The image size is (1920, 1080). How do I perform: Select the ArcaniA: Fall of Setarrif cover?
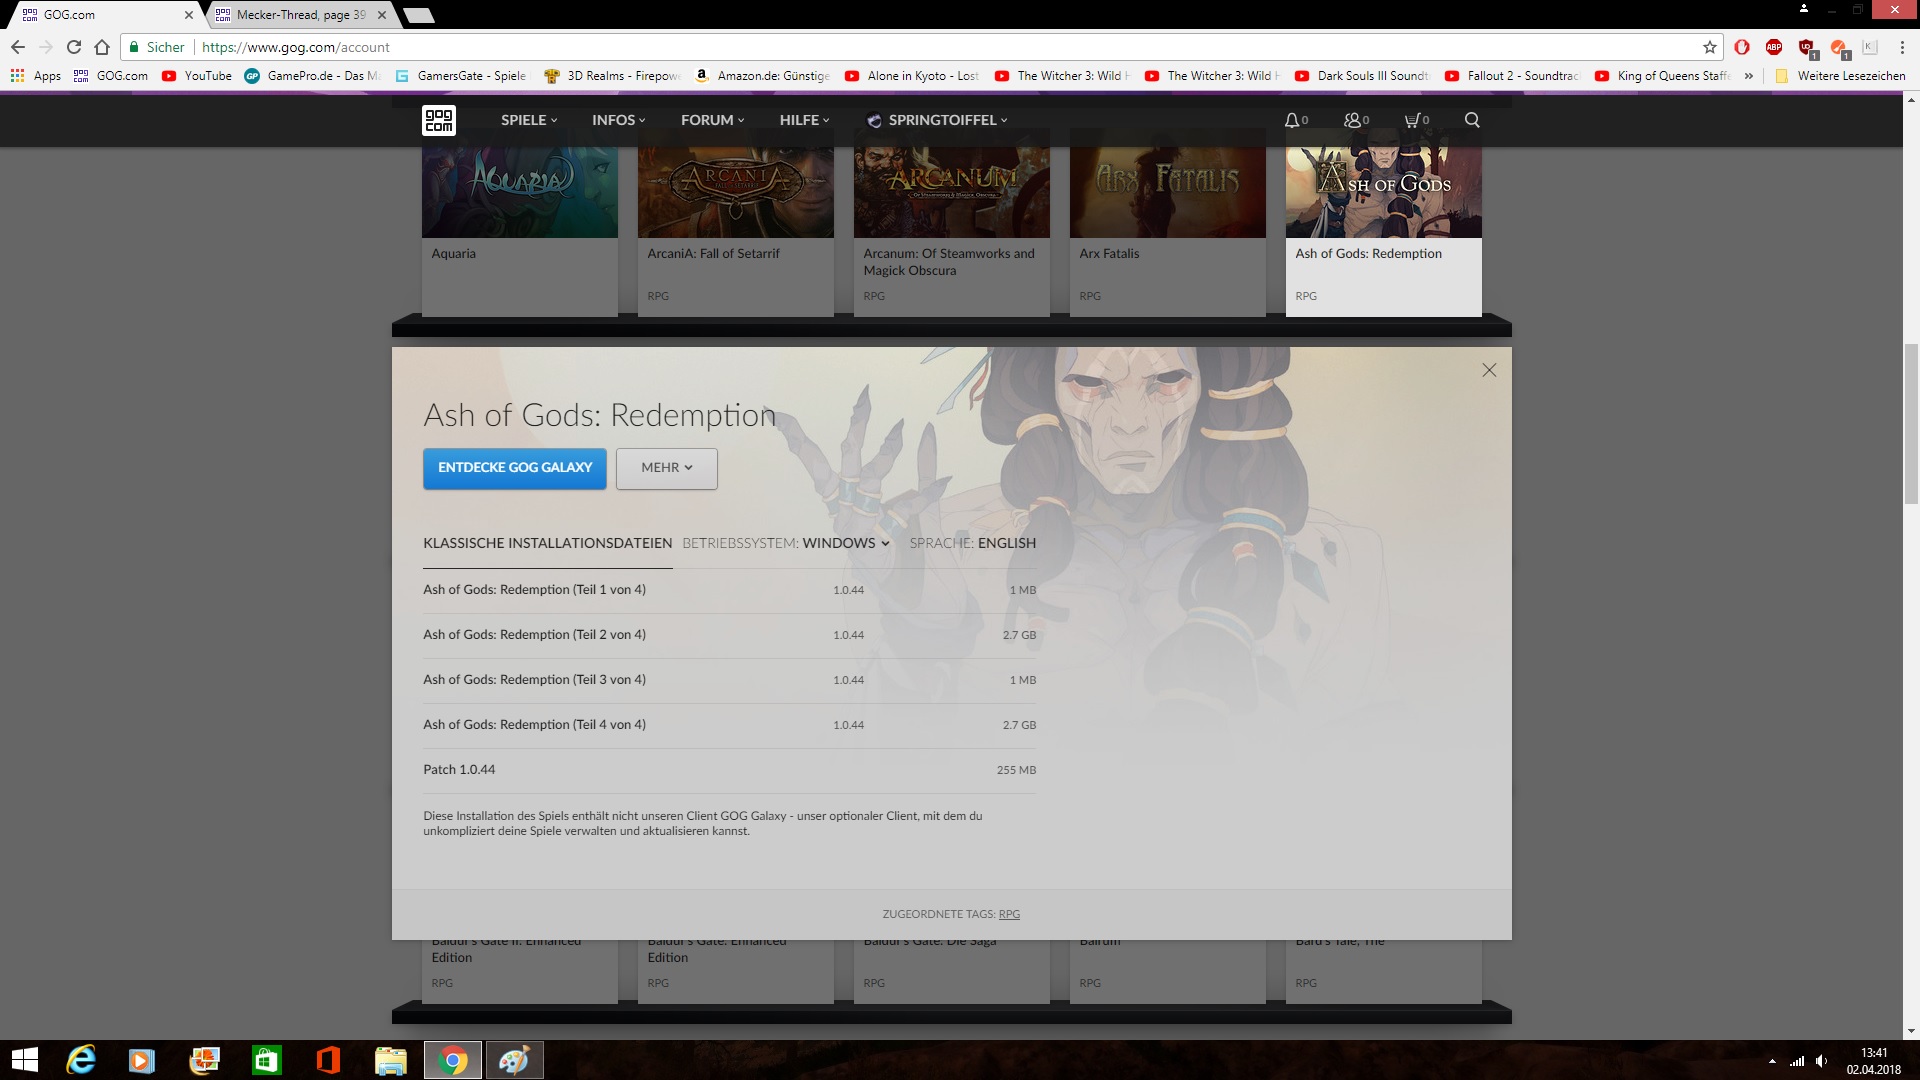[x=736, y=193]
